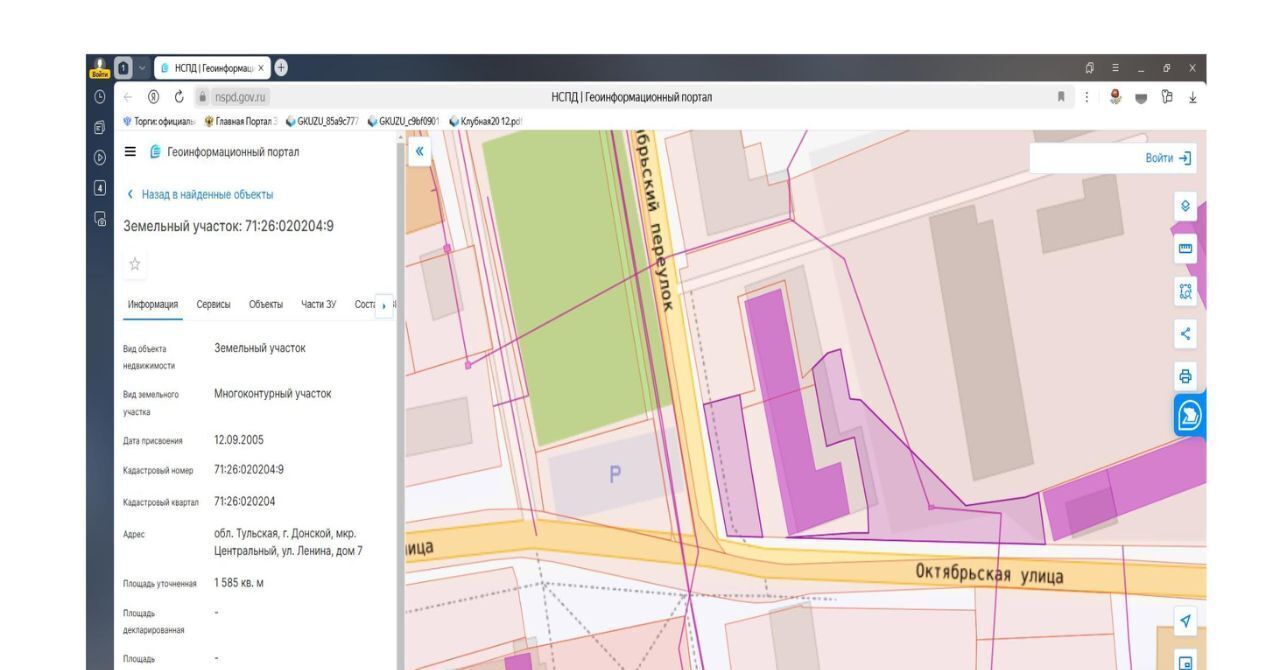Open the portal hamburger menu
The image size is (1280, 670).
point(130,153)
